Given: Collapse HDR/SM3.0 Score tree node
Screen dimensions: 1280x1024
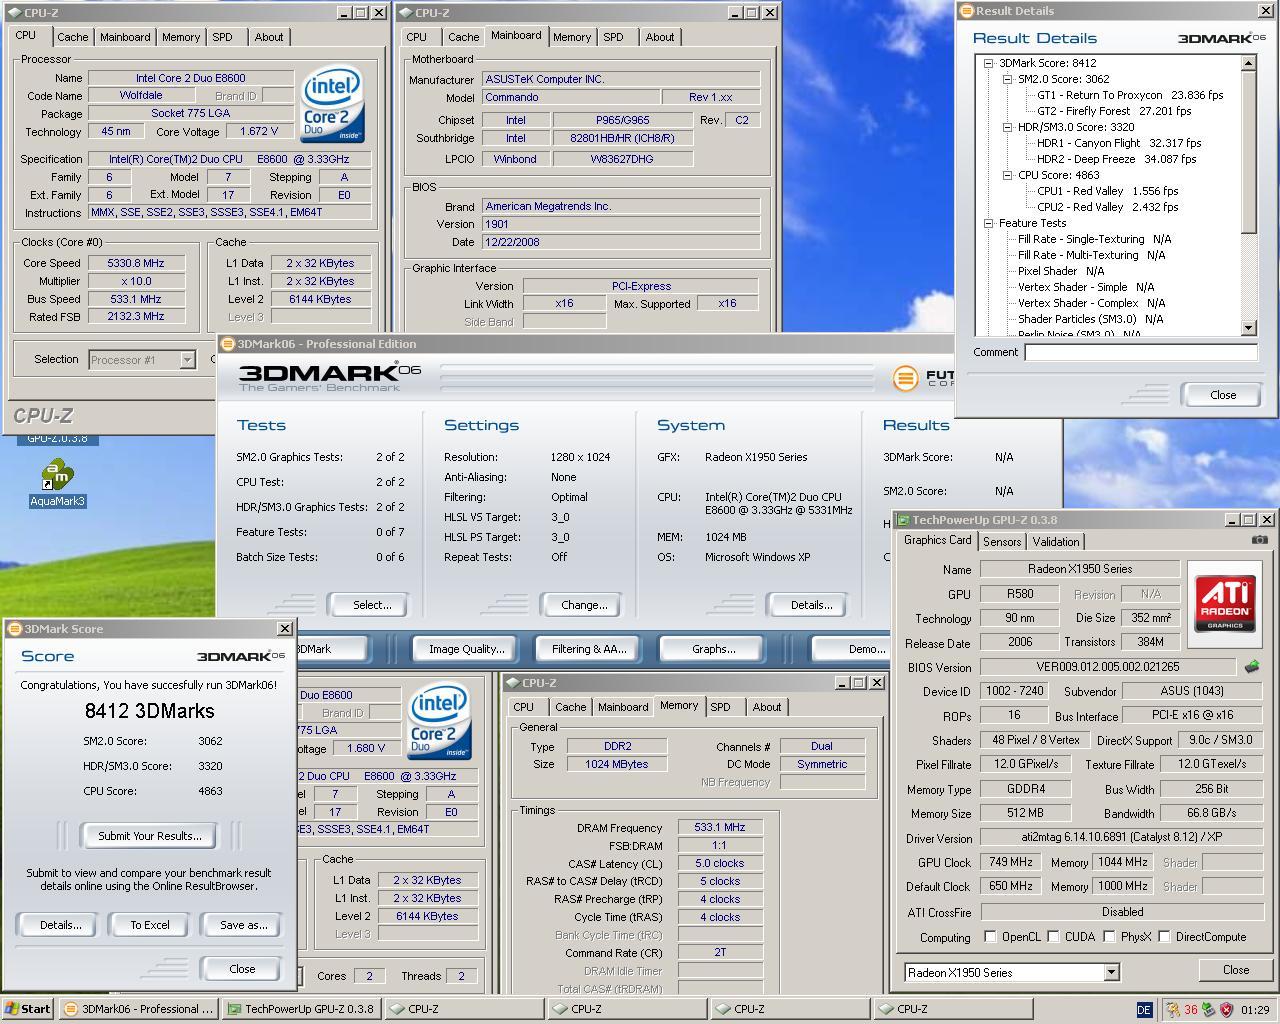Looking at the screenshot, I should tap(1007, 127).
